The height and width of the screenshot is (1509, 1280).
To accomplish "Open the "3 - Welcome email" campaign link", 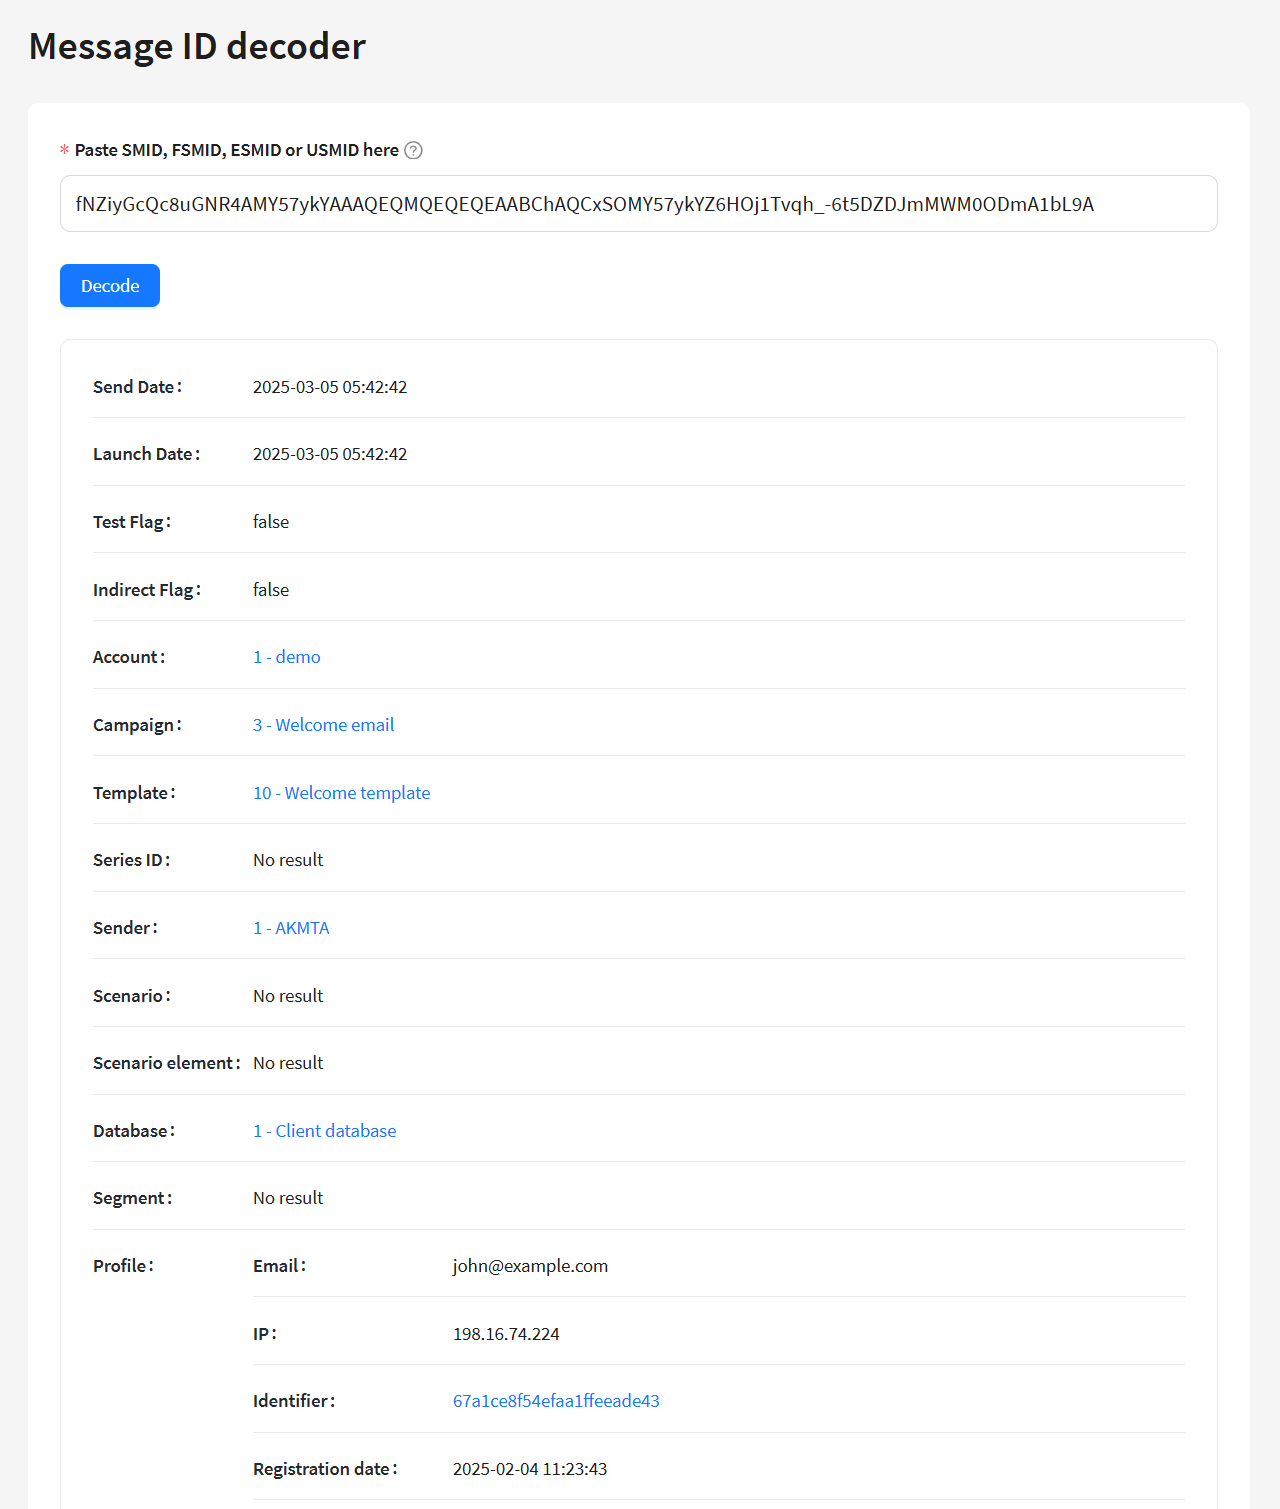I will click(x=323, y=725).
